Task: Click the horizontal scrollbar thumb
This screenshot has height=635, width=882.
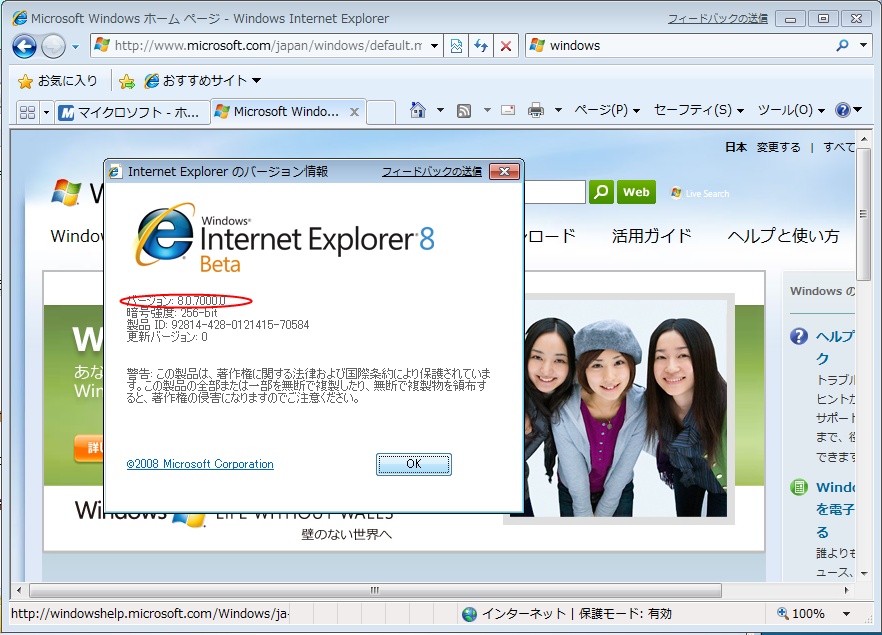Action: coord(375,590)
